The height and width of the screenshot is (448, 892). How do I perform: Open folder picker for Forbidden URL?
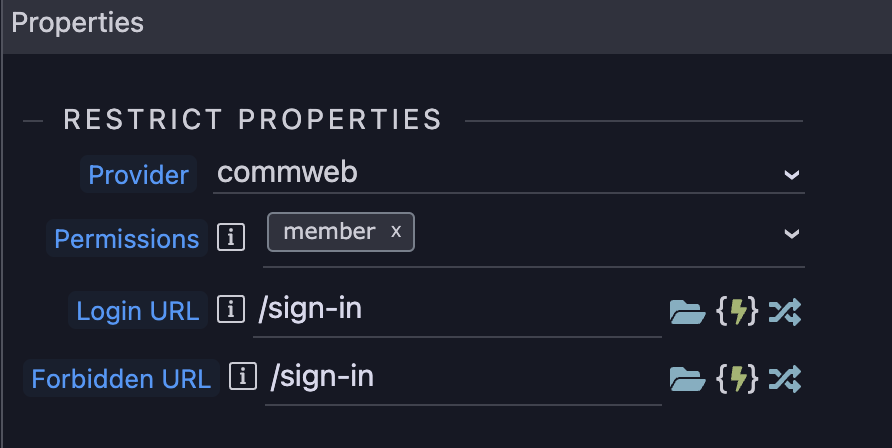coord(687,379)
